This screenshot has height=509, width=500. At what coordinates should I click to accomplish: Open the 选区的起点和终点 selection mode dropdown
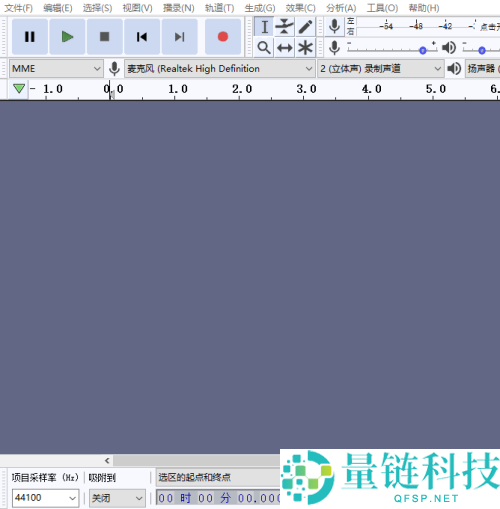(x=218, y=477)
